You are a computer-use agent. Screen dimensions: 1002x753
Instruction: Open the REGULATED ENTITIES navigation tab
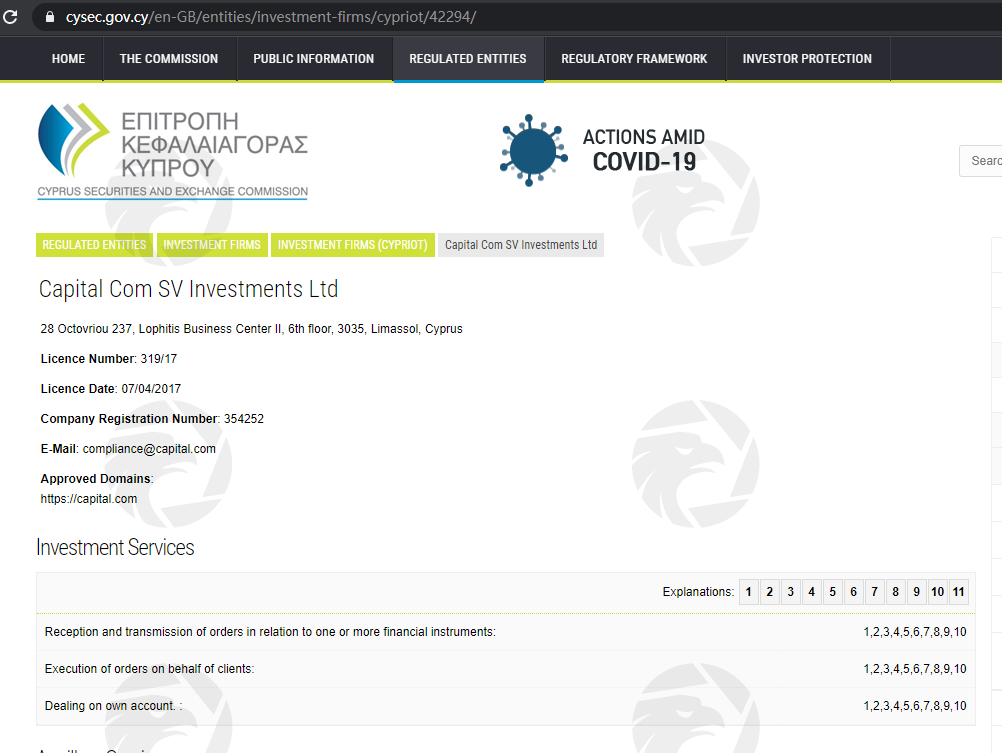(467, 59)
